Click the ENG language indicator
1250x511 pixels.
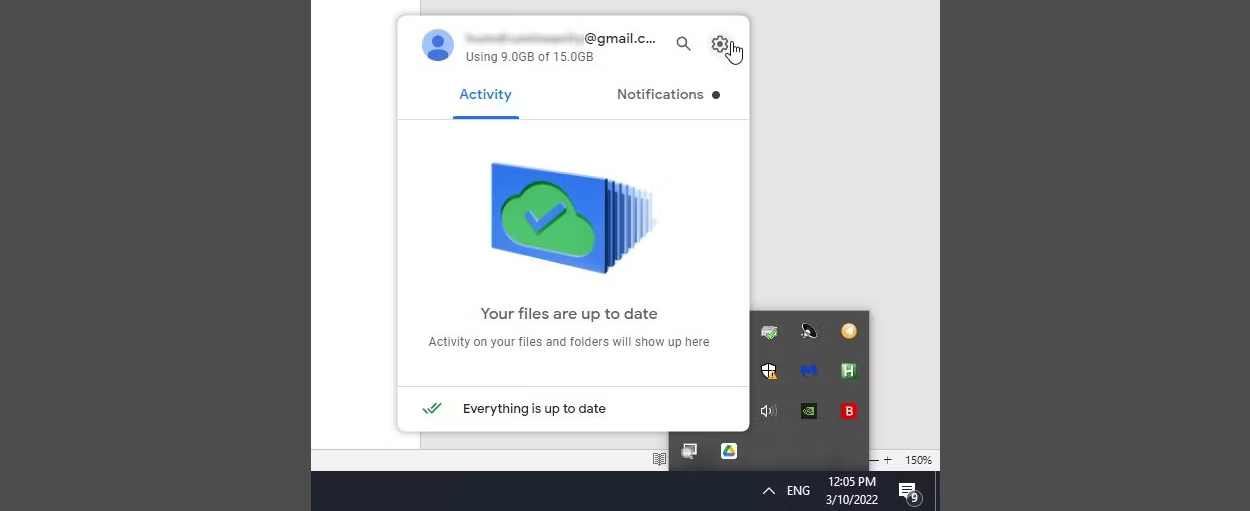[x=798, y=491]
